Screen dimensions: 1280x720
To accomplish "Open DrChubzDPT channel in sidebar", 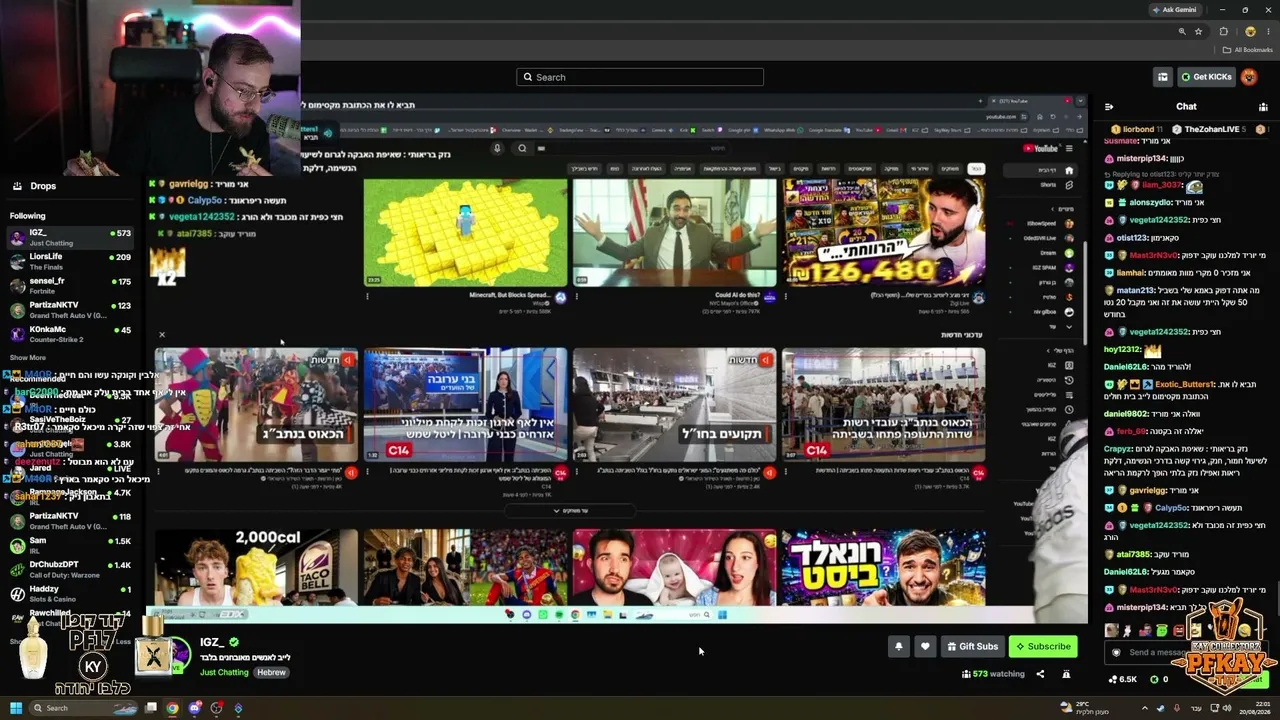I will point(72,569).
